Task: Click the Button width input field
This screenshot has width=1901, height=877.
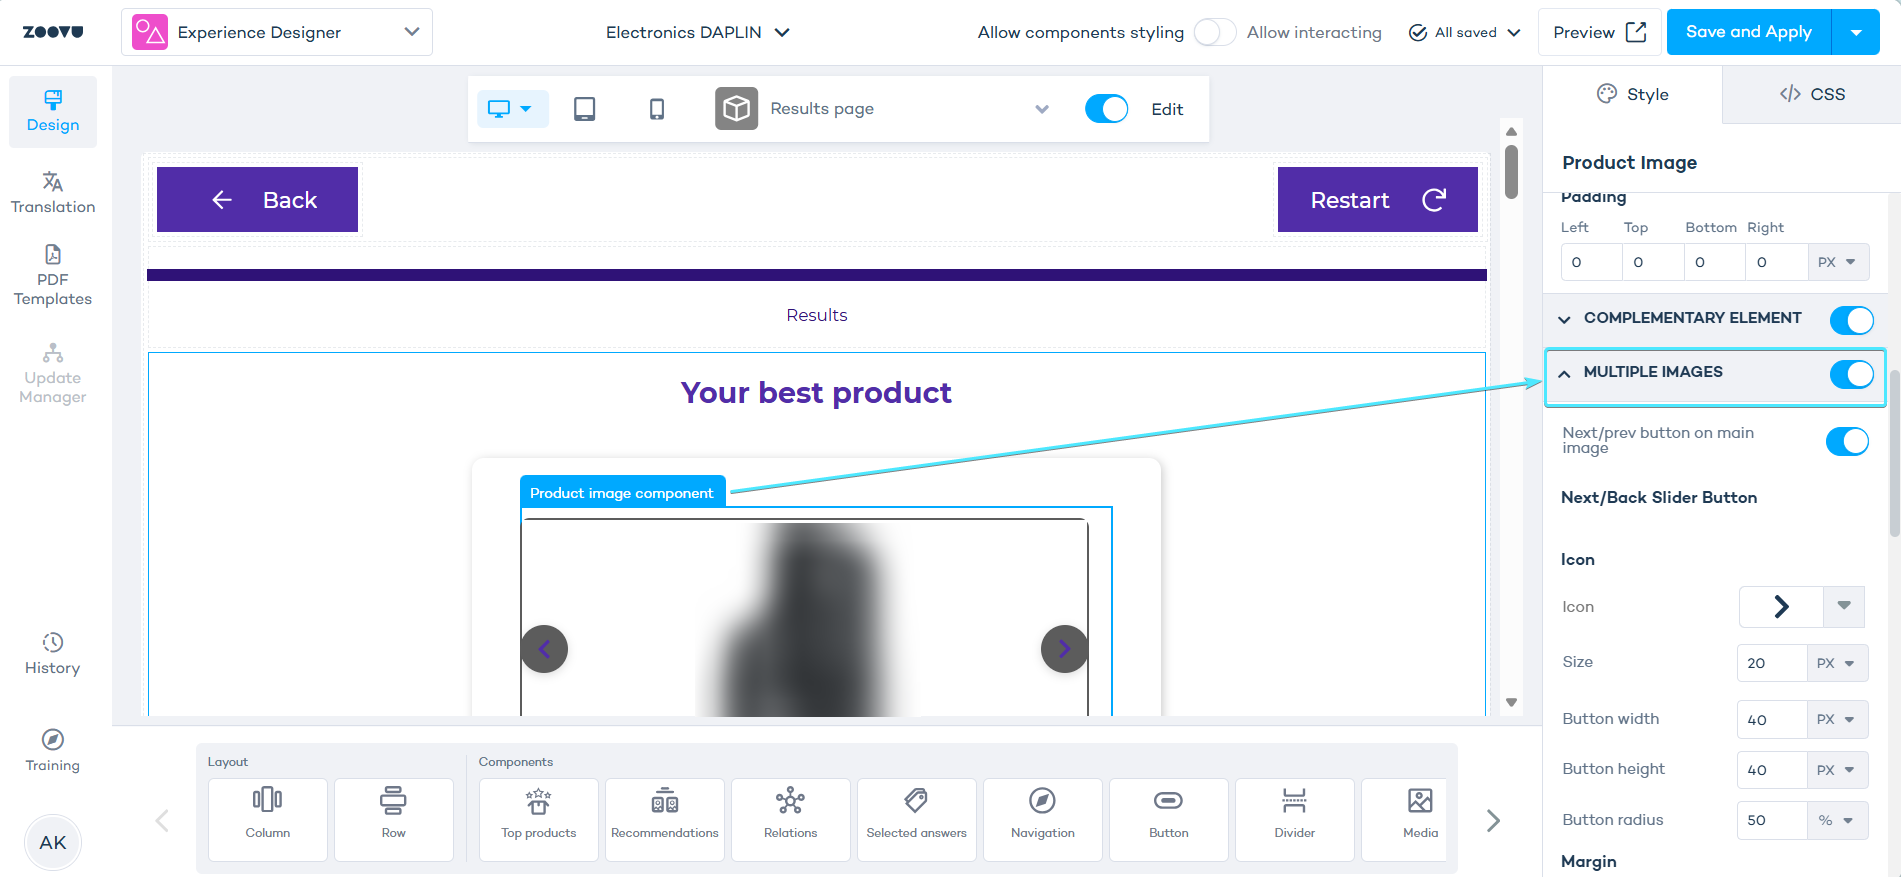Action: [1771, 719]
